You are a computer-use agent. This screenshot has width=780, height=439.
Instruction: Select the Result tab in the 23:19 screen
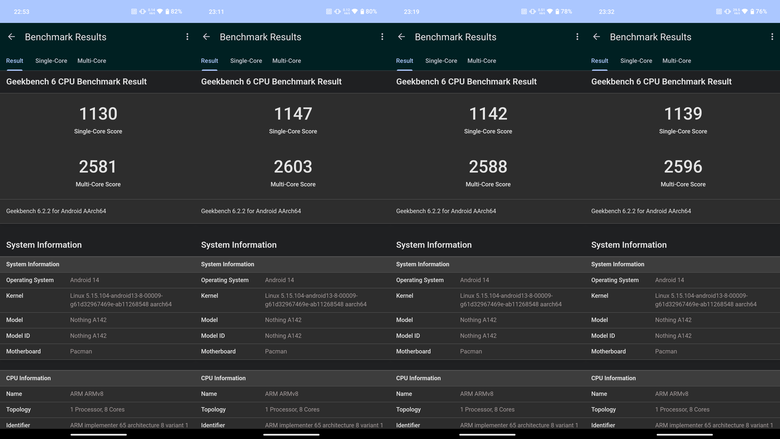404,61
